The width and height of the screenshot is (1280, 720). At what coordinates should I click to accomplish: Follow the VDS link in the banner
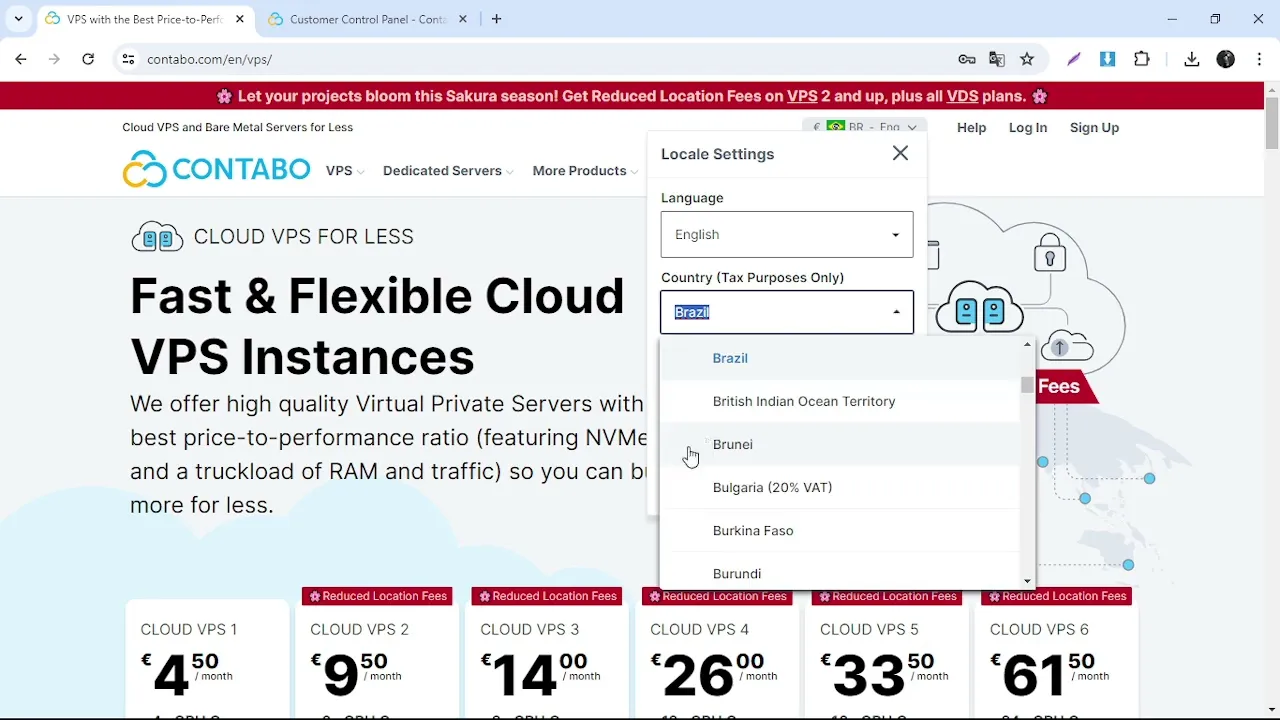[x=962, y=96]
